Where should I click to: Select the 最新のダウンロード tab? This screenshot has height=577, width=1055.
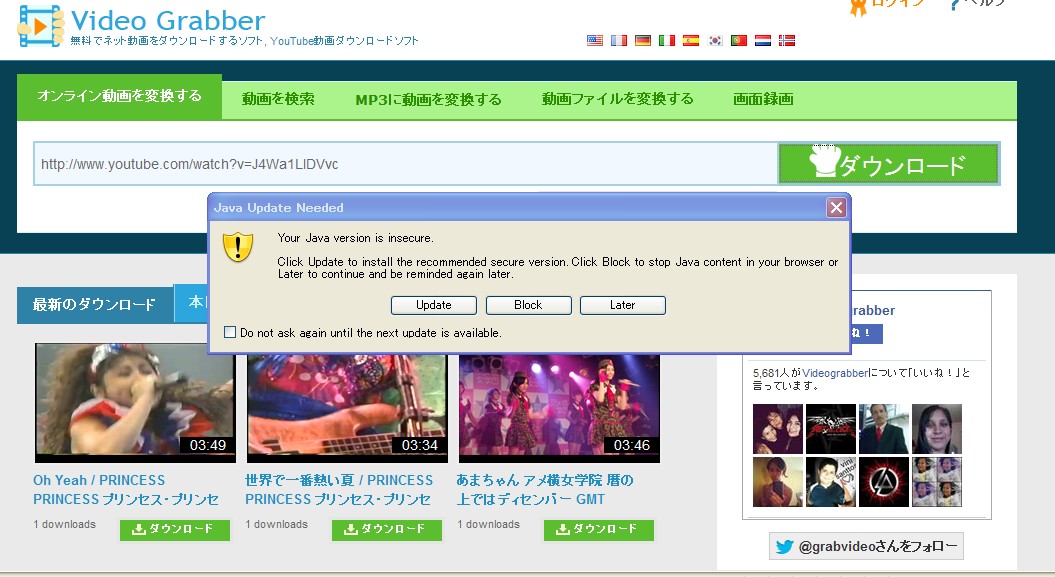[x=94, y=305]
